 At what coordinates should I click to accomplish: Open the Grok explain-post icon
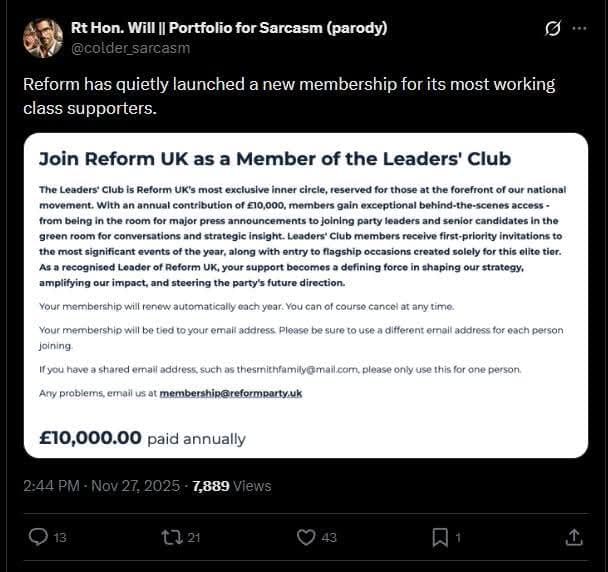pos(552,29)
